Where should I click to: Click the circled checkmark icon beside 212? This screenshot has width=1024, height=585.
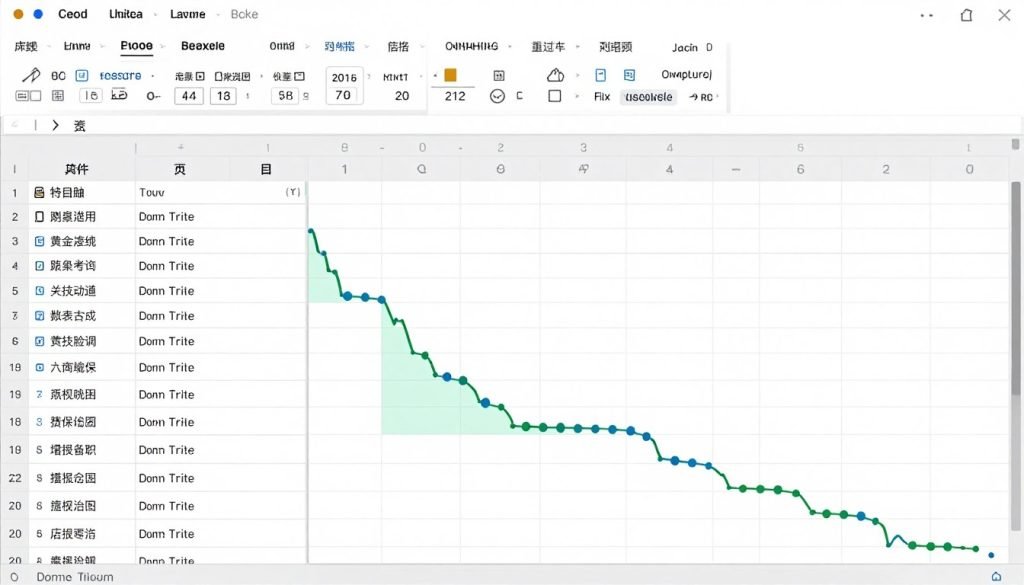pyautogui.click(x=497, y=97)
